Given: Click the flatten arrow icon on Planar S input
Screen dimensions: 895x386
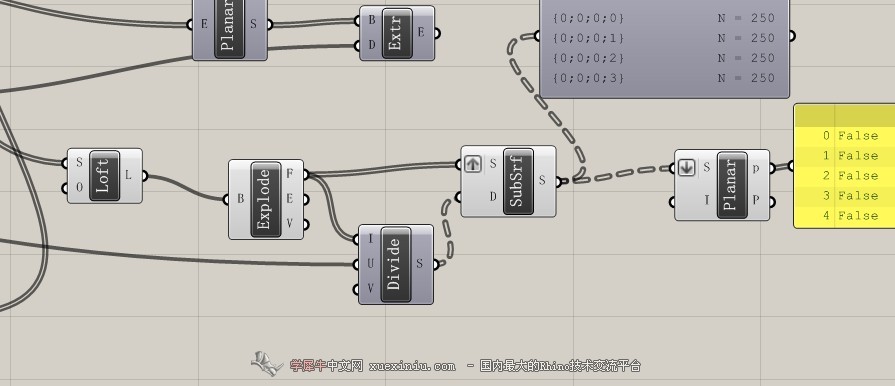Looking at the screenshot, I should [686, 167].
